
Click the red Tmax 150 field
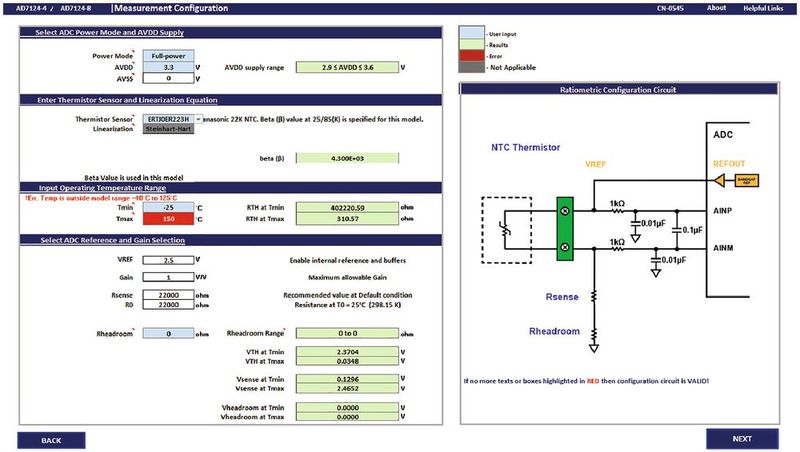tap(168, 219)
